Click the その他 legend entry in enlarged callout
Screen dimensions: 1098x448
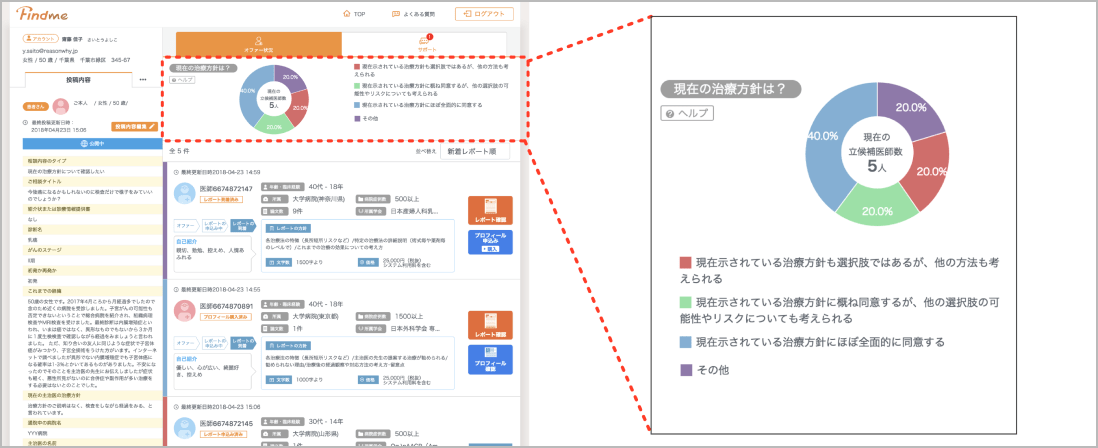[x=706, y=369]
